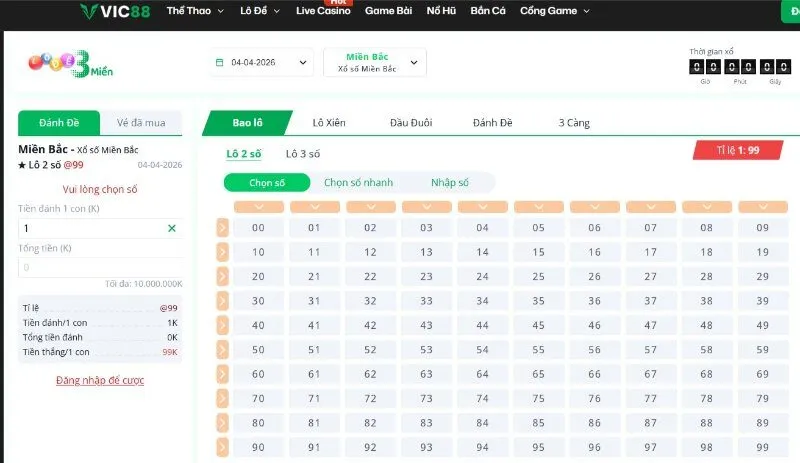Select entire row starting with 00

(x=222, y=228)
